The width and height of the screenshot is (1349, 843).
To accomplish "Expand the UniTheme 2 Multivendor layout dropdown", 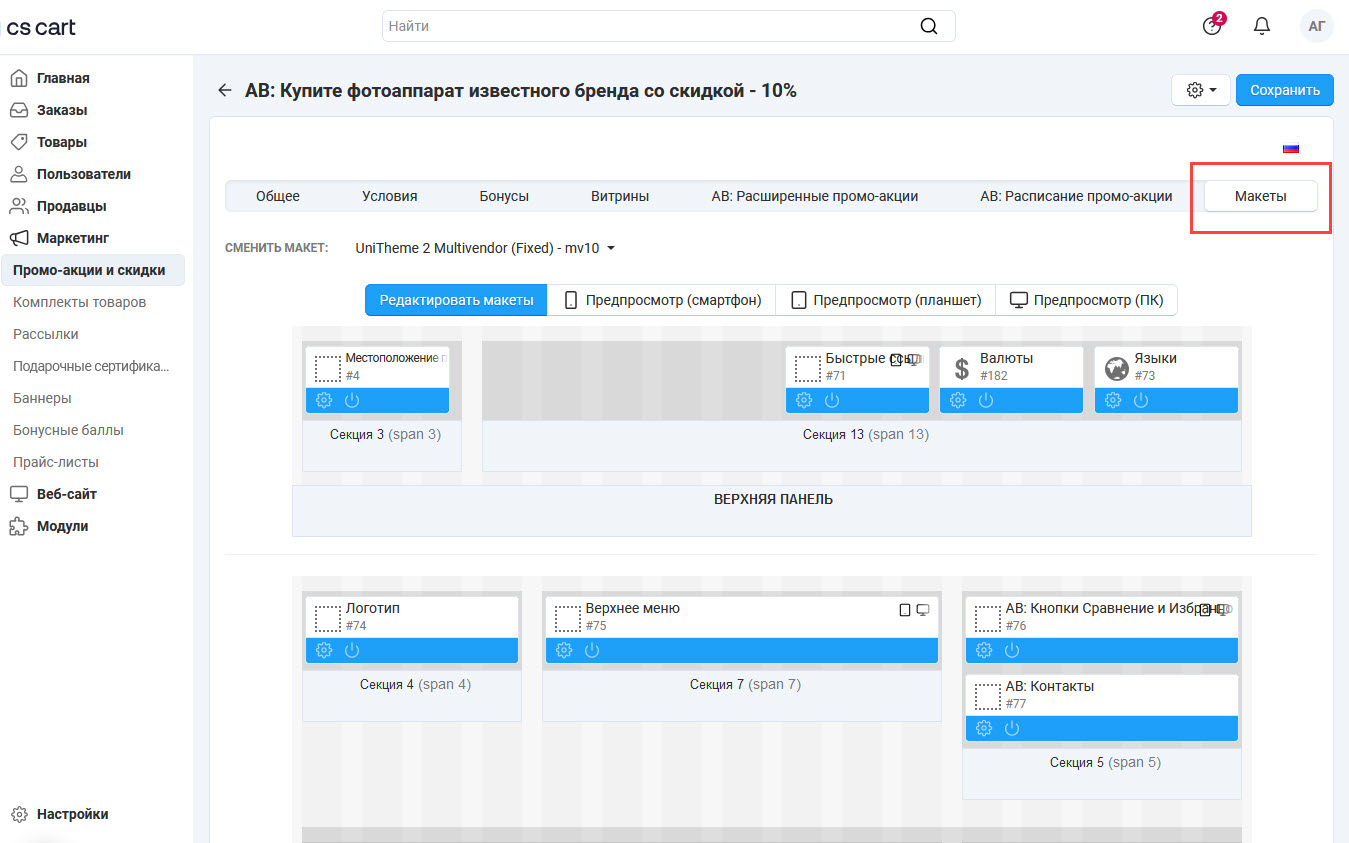I will [485, 248].
